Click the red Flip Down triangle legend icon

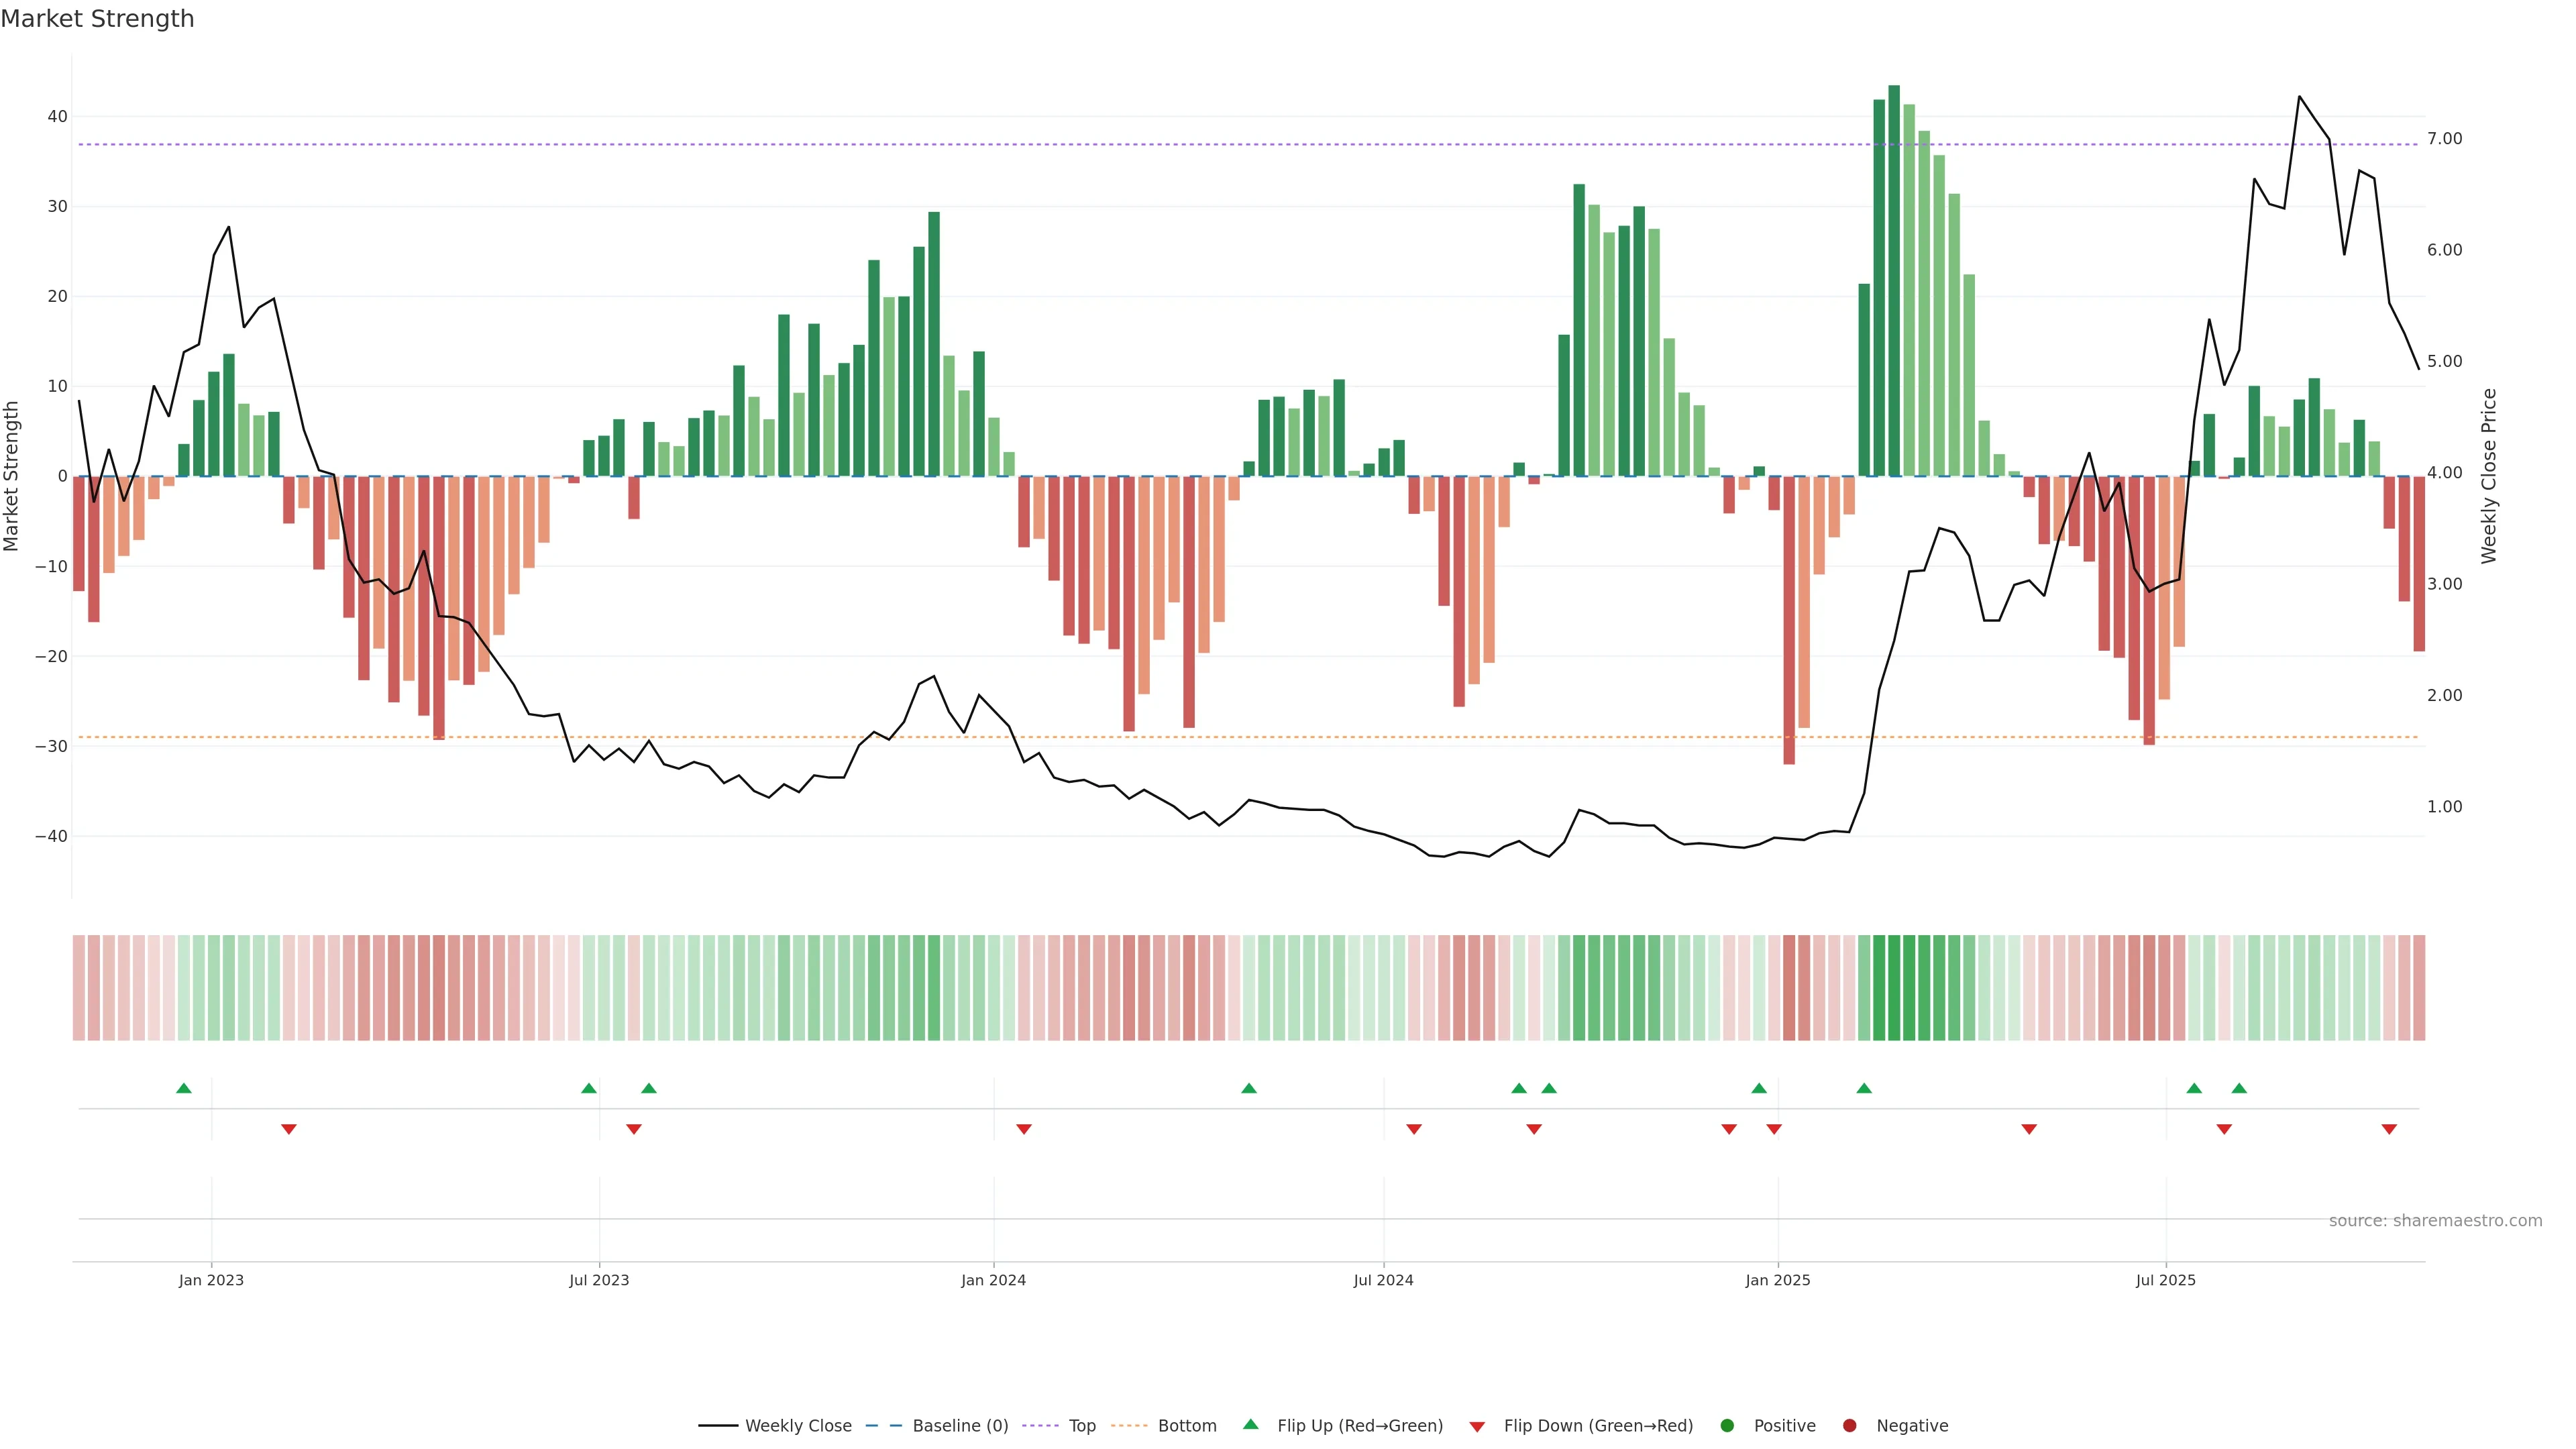(x=1477, y=1427)
